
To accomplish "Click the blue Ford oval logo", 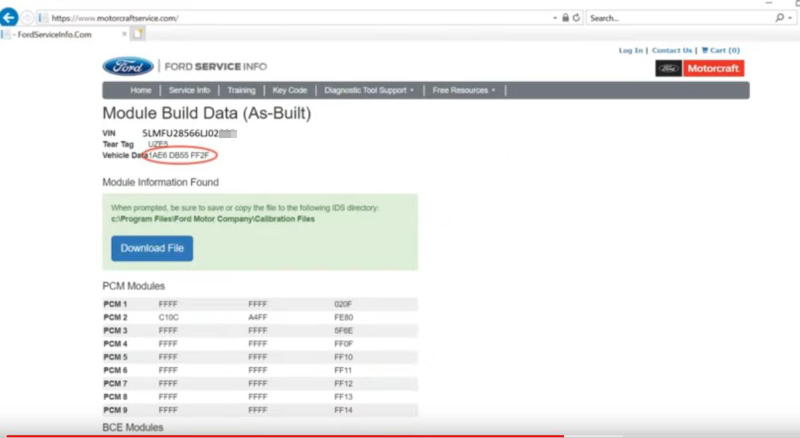I will [x=128, y=66].
